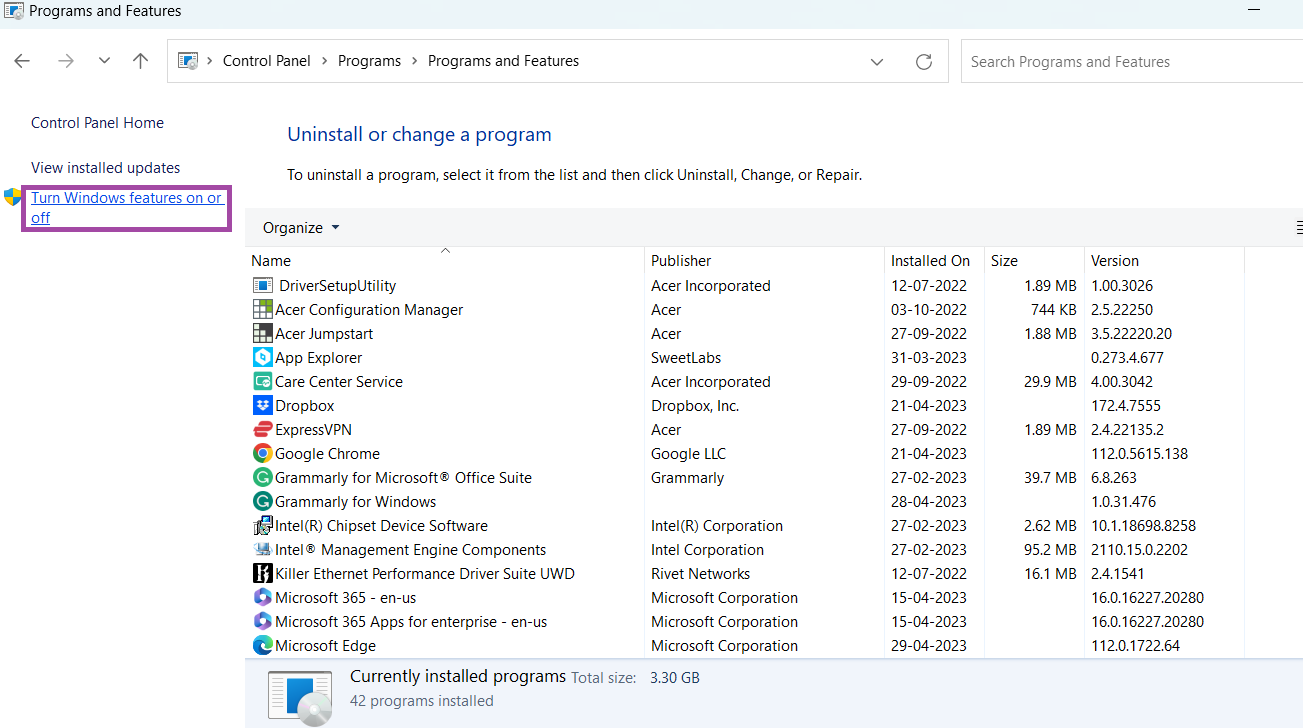Image resolution: width=1303 pixels, height=728 pixels.
Task: Click the Google Chrome icon in list
Action: pos(262,454)
